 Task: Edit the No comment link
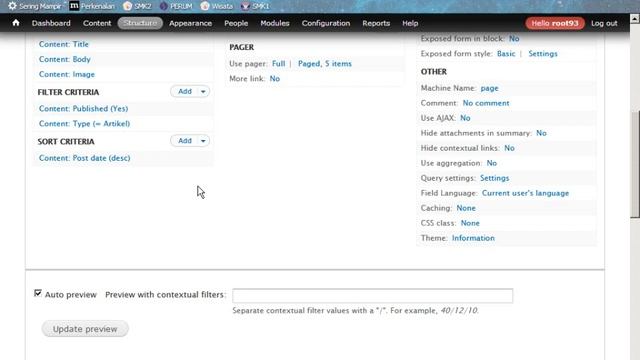[486, 103]
